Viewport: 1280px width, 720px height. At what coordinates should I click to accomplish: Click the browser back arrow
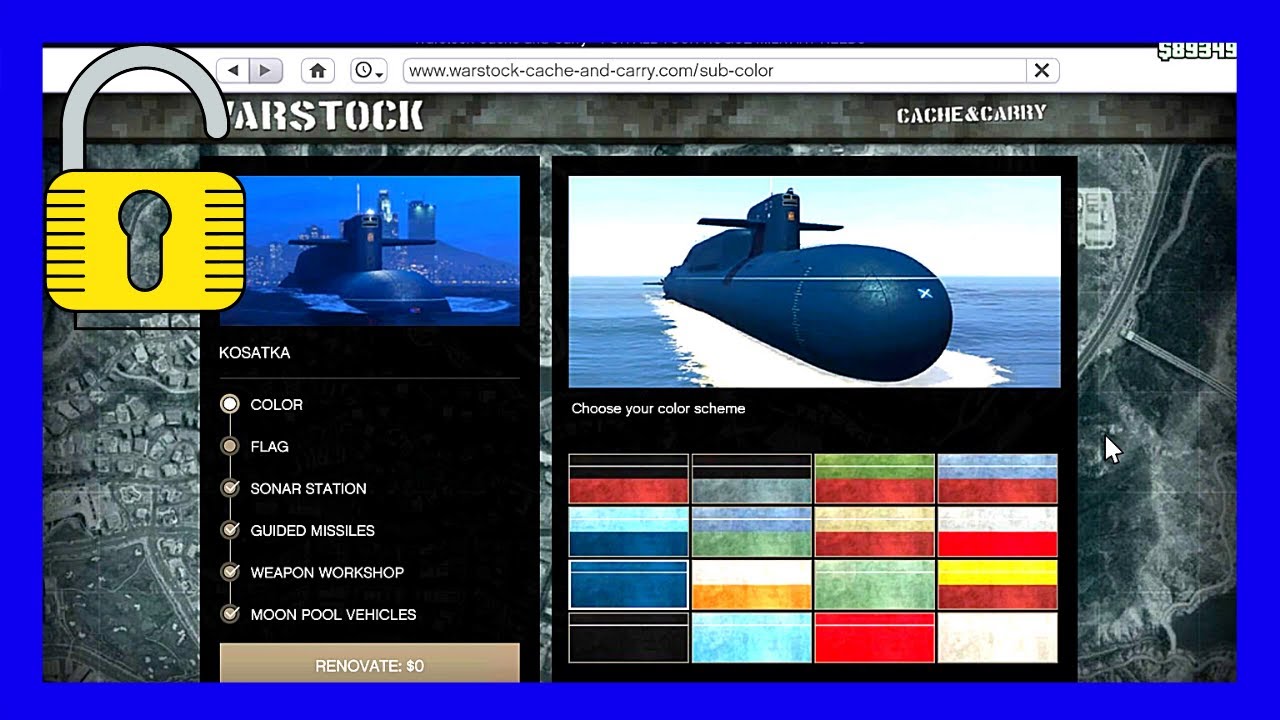click(x=233, y=71)
